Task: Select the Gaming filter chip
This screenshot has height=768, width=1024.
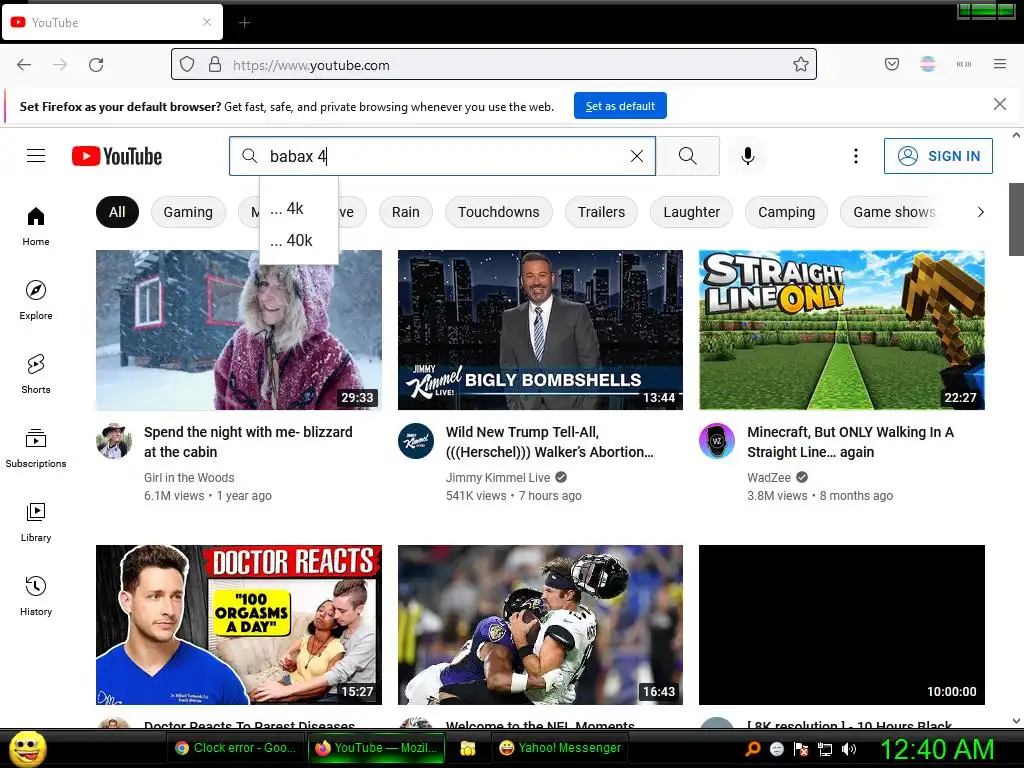Action: point(188,212)
